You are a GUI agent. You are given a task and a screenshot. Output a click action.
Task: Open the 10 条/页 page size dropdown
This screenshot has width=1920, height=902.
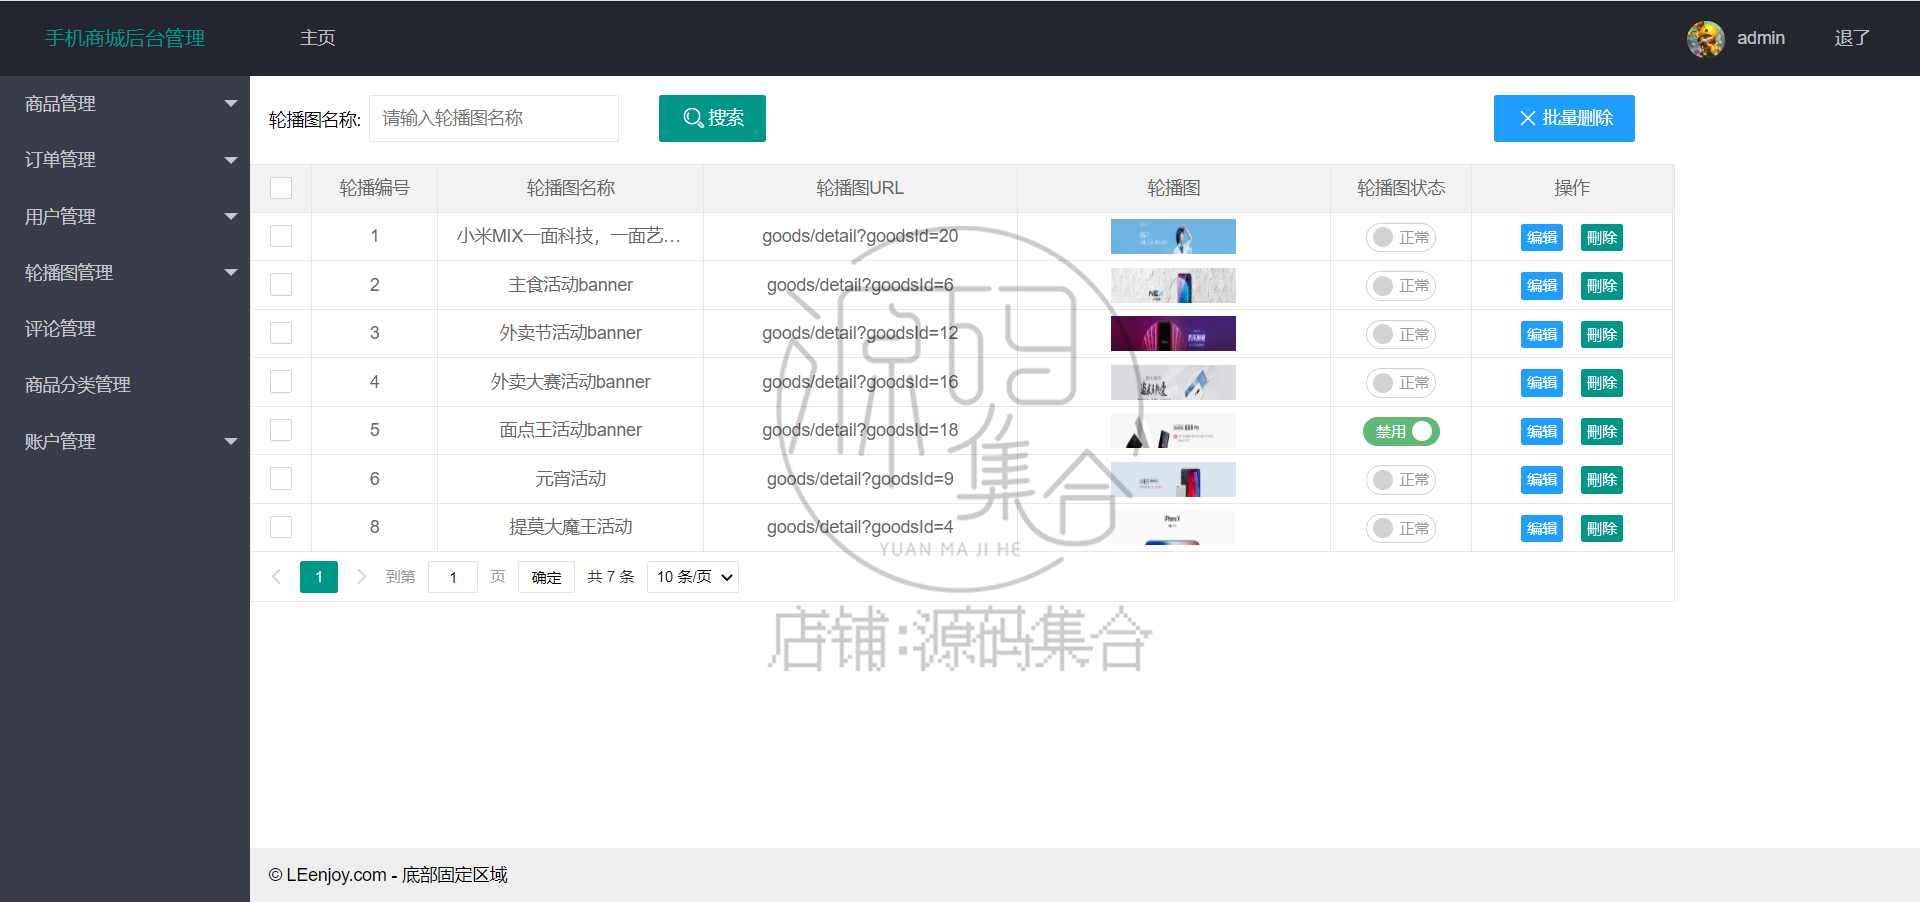(x=693, y=577)
